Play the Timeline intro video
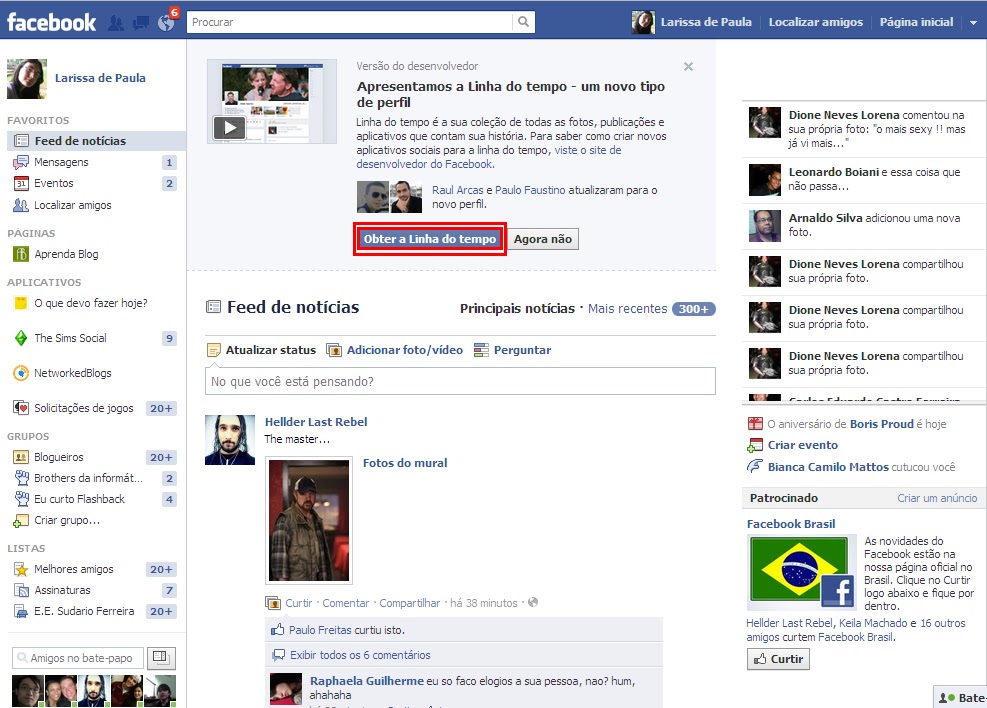 pos(229,128)
